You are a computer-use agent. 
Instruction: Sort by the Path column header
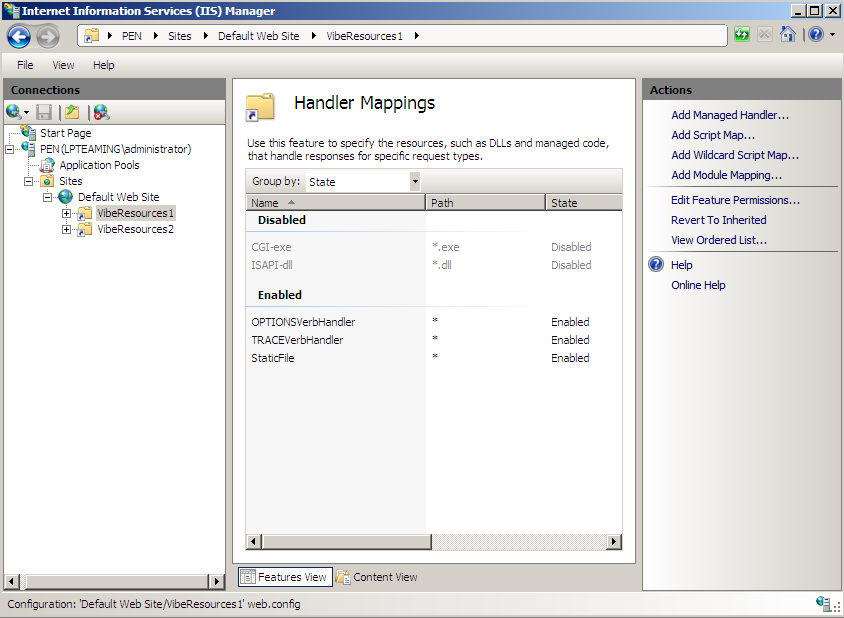[486, 202]
